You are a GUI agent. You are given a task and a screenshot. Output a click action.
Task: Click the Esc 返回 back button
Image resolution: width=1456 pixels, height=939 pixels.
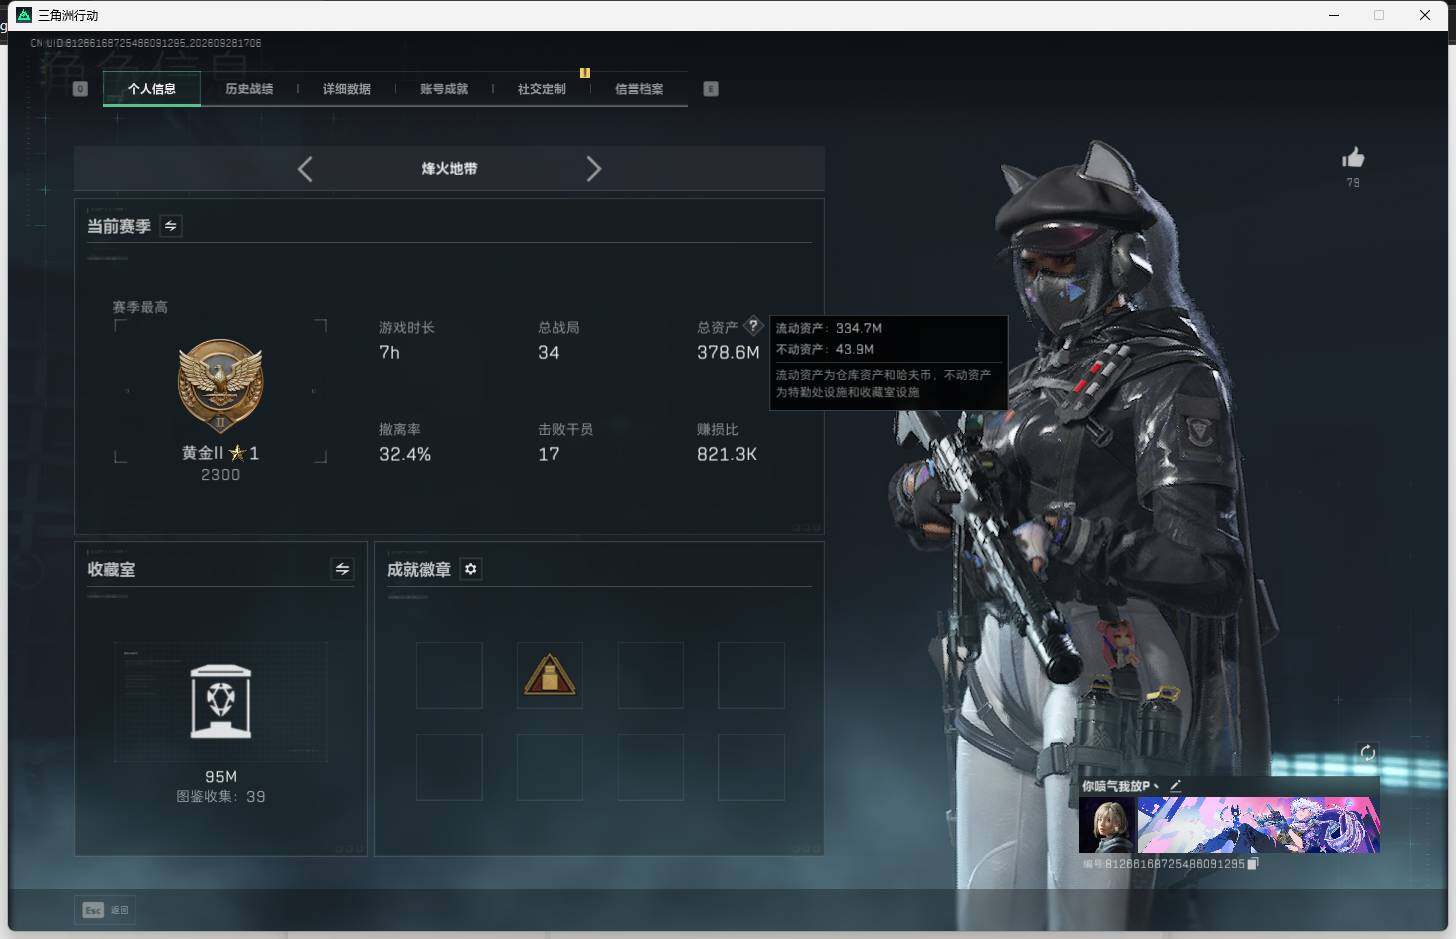tap(106, 910)
